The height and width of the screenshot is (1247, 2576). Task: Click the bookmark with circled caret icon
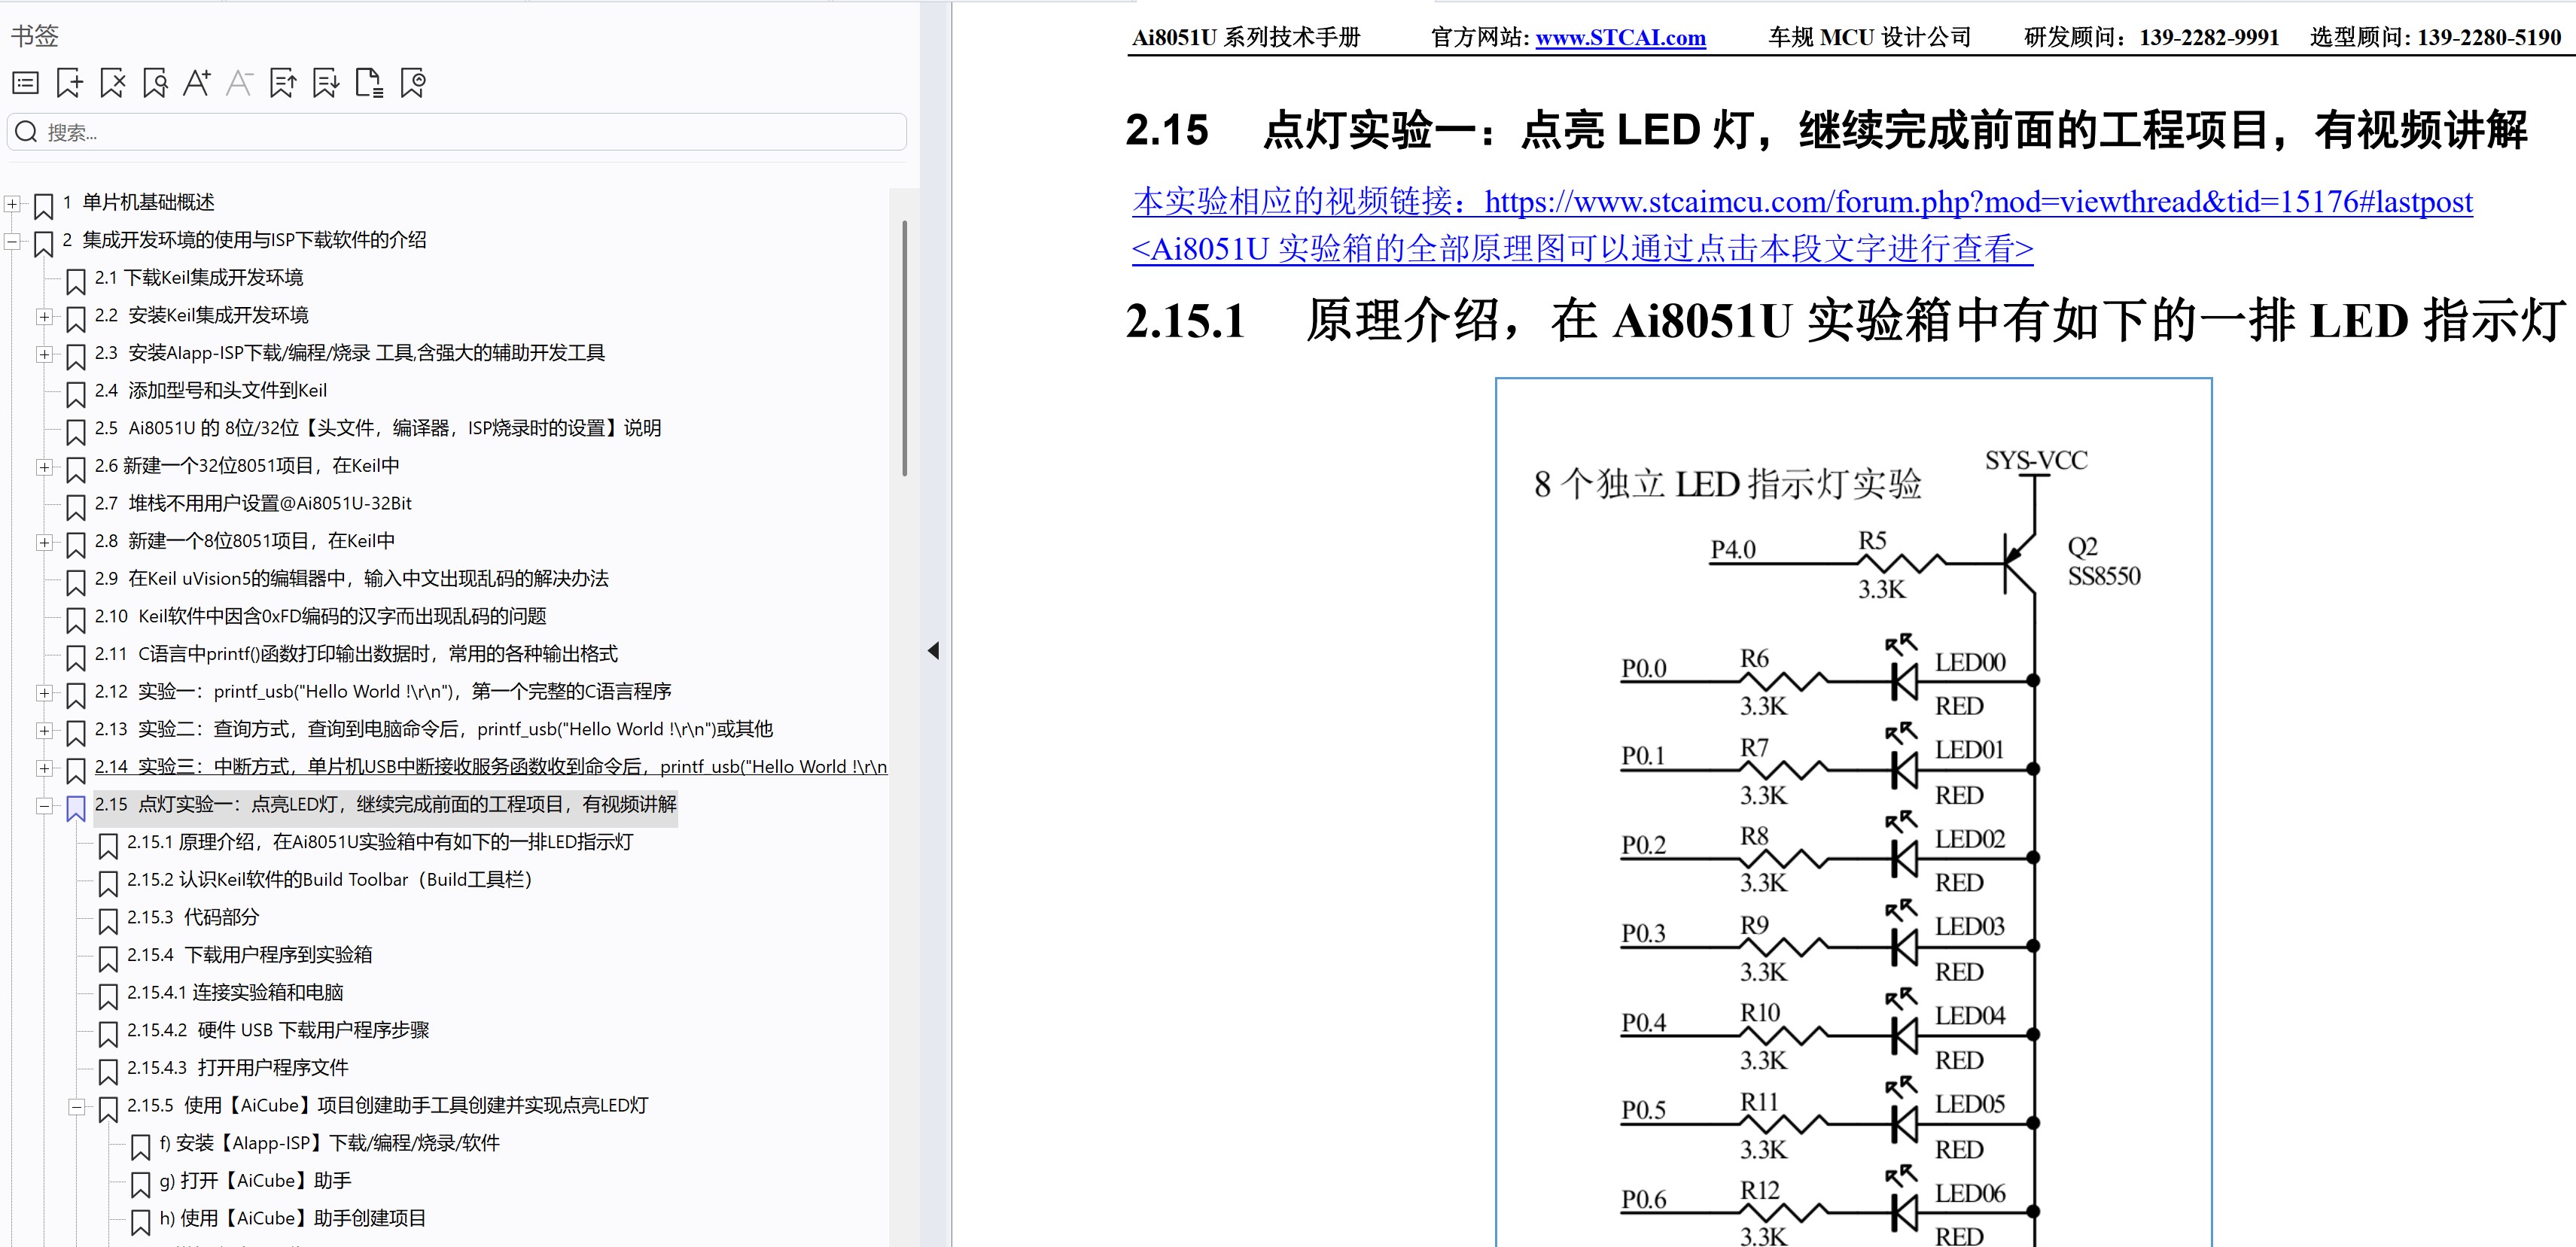point(413,83)
